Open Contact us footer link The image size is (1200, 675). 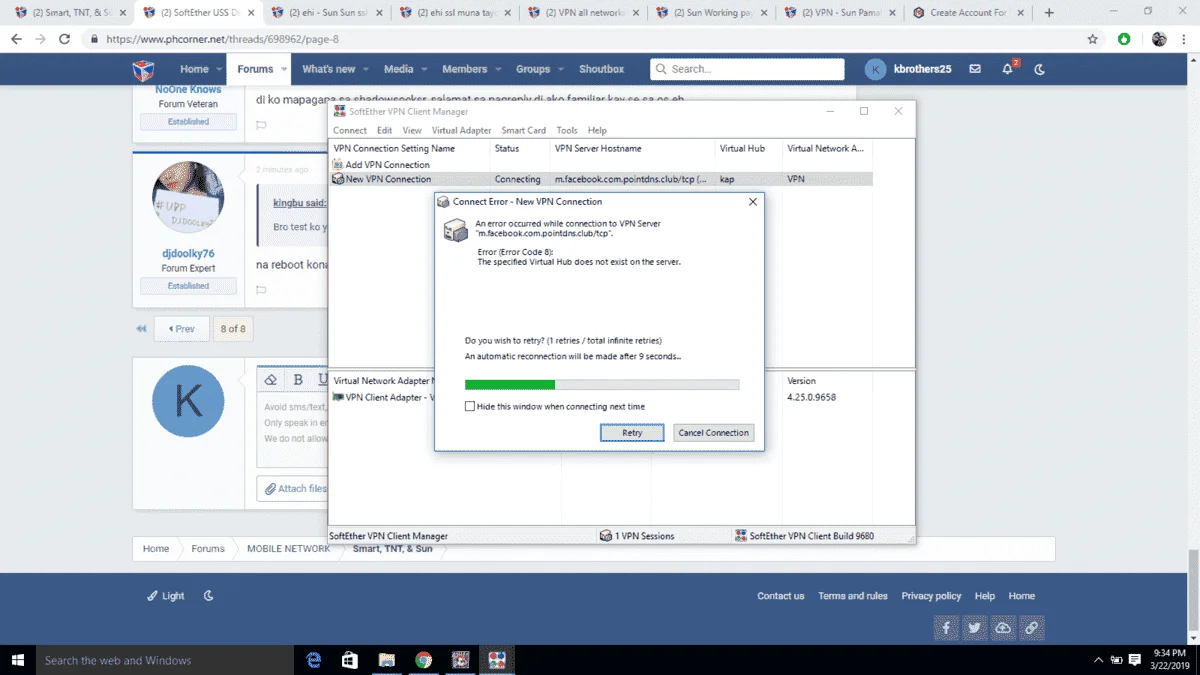781,596
